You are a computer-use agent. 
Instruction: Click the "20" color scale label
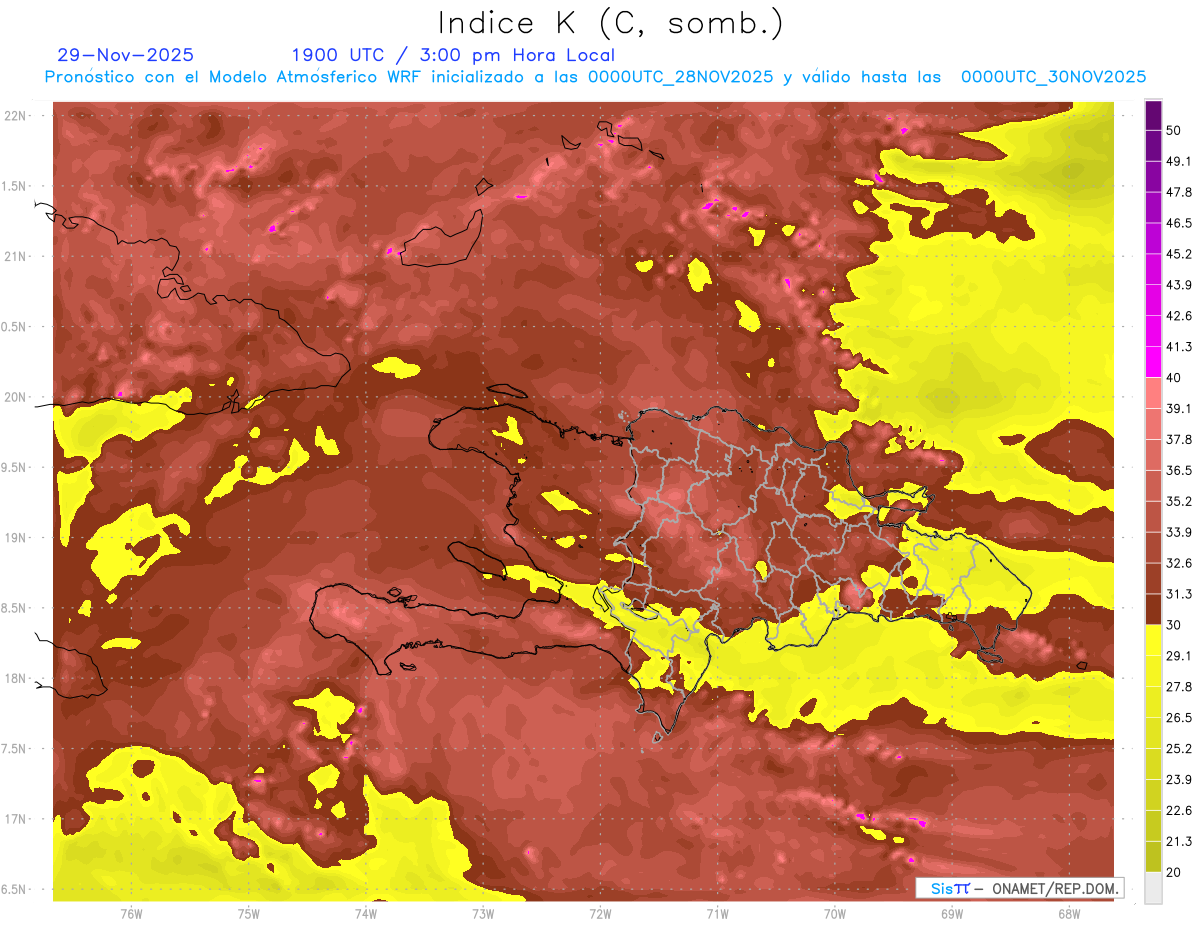tap(1175, 872)
